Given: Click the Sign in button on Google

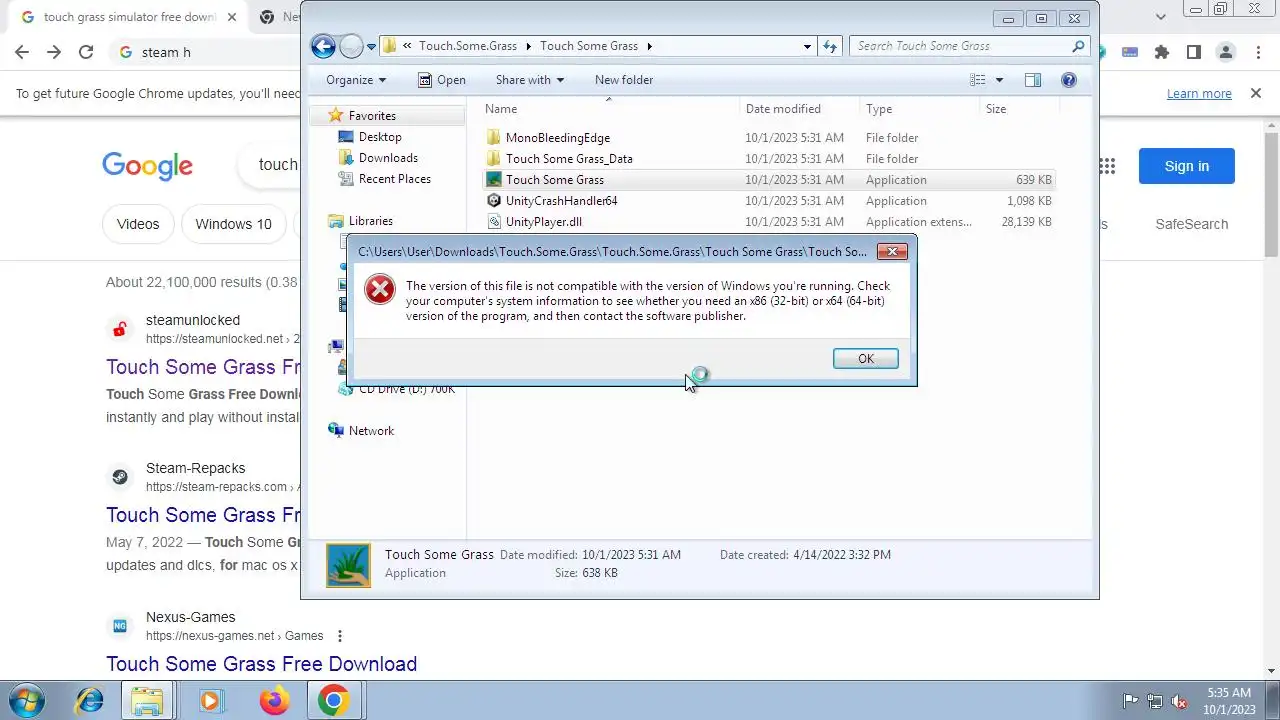Looking at the screenshot, I should (x=1187, y=166).
